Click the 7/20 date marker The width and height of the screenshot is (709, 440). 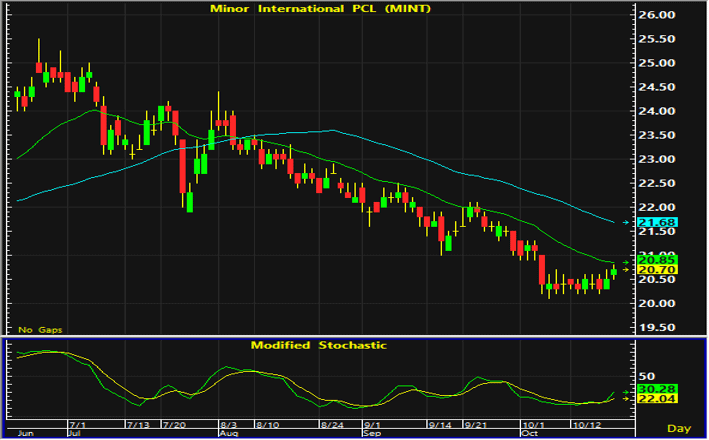(x=174, y=425)
